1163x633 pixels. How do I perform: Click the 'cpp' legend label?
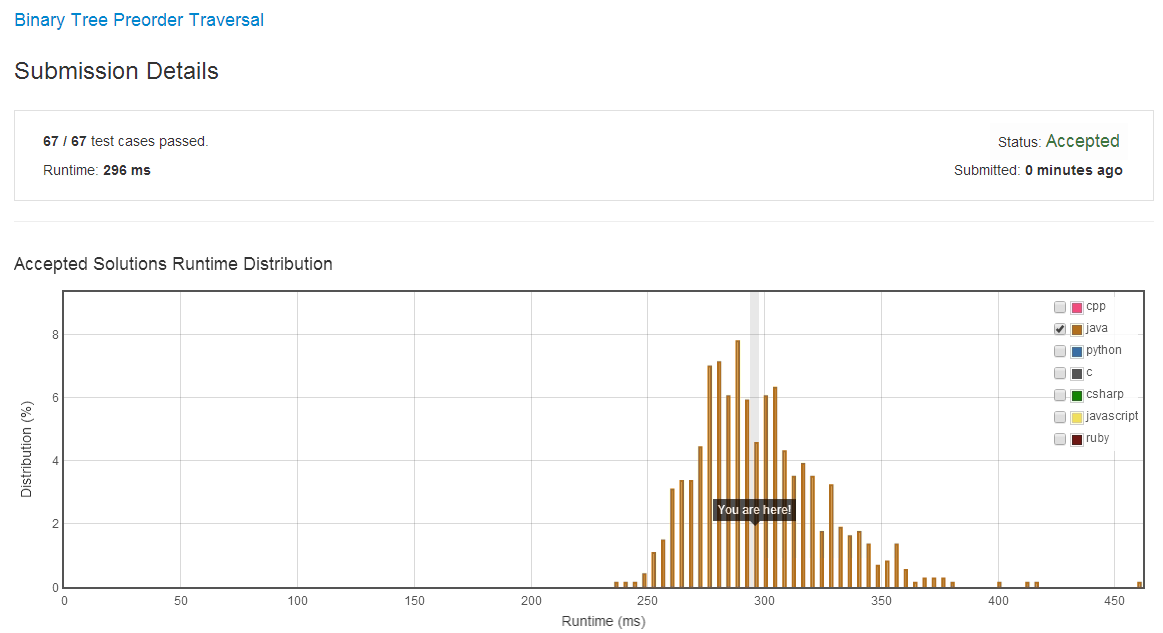1096,306
